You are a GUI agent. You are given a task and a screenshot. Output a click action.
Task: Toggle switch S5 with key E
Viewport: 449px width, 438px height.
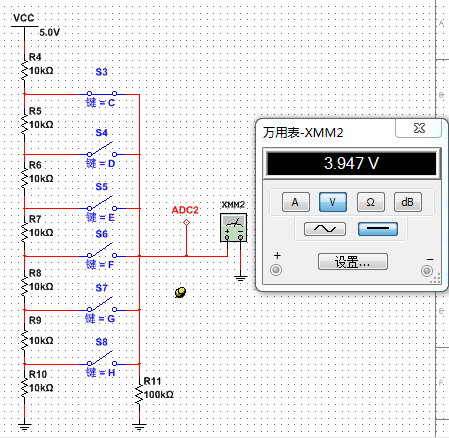102,204
